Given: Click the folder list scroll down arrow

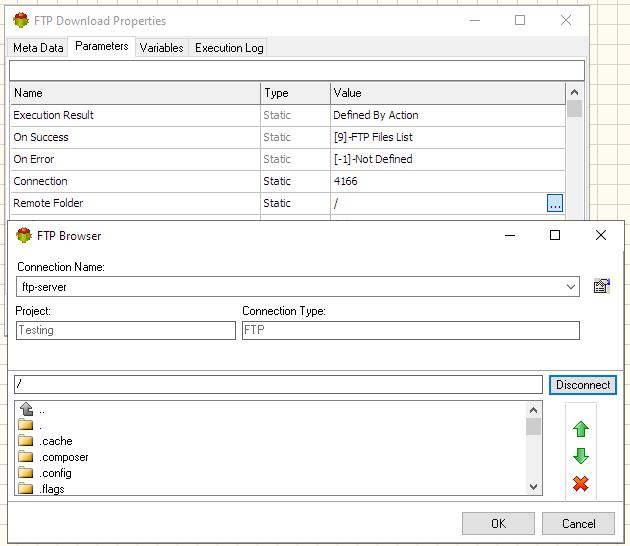Looking at the screenshot, I should (534, 487).
